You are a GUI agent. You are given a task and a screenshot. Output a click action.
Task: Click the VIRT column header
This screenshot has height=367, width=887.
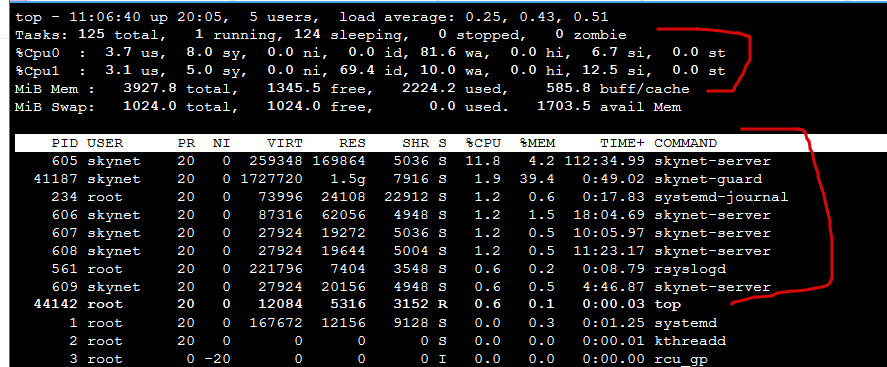pos(286,143)
